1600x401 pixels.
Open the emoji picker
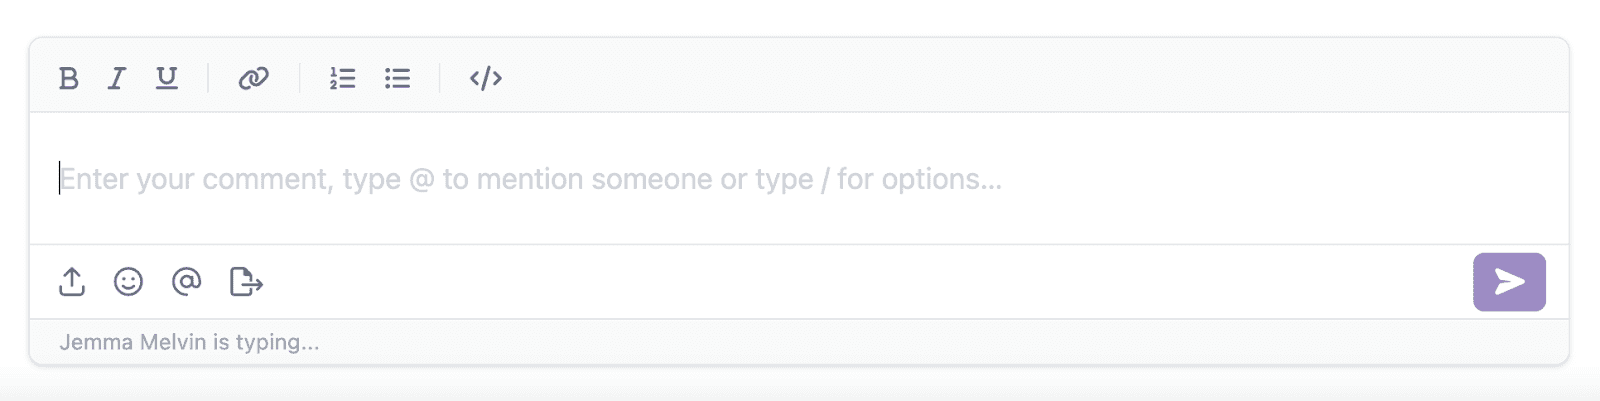click(x=128, y=282)
